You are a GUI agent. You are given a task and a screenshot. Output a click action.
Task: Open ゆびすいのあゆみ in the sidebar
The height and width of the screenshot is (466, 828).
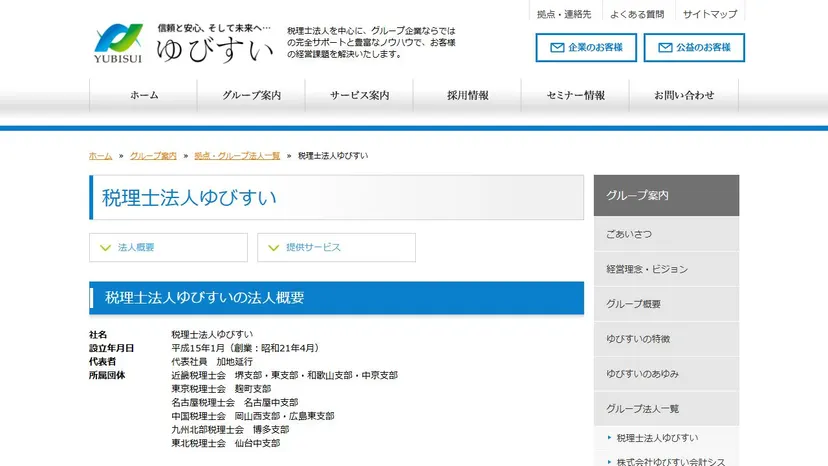pos(666,374)
